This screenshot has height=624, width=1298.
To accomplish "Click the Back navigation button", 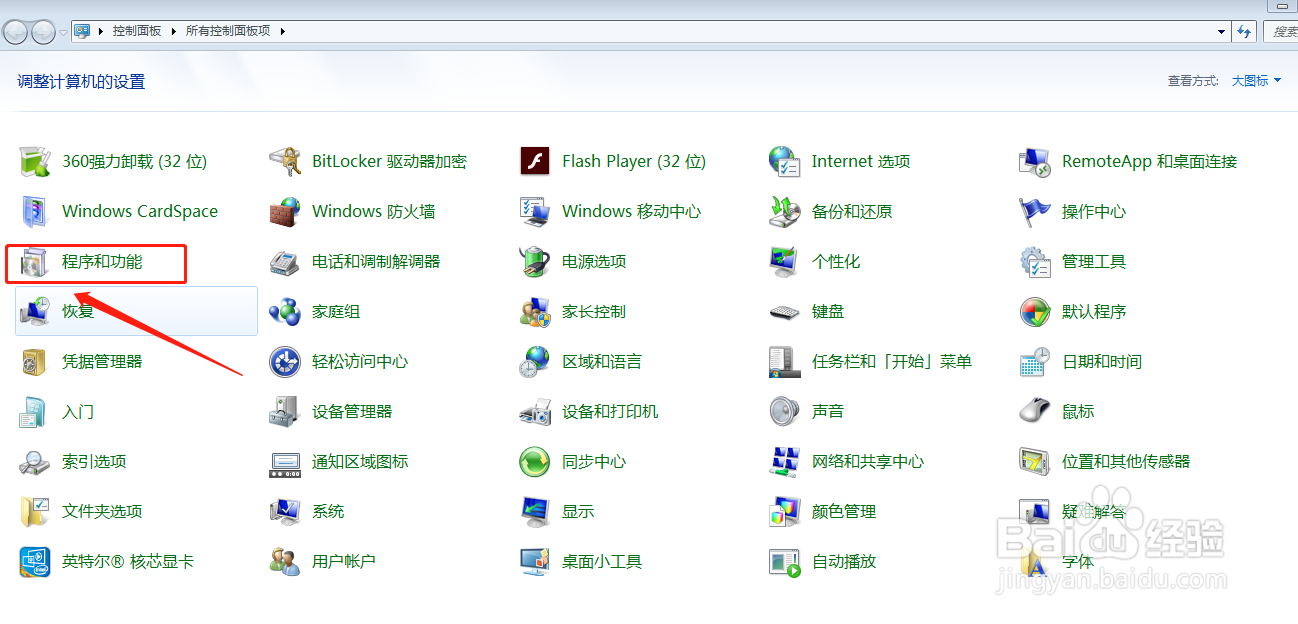I will click(x=15, y=32).
